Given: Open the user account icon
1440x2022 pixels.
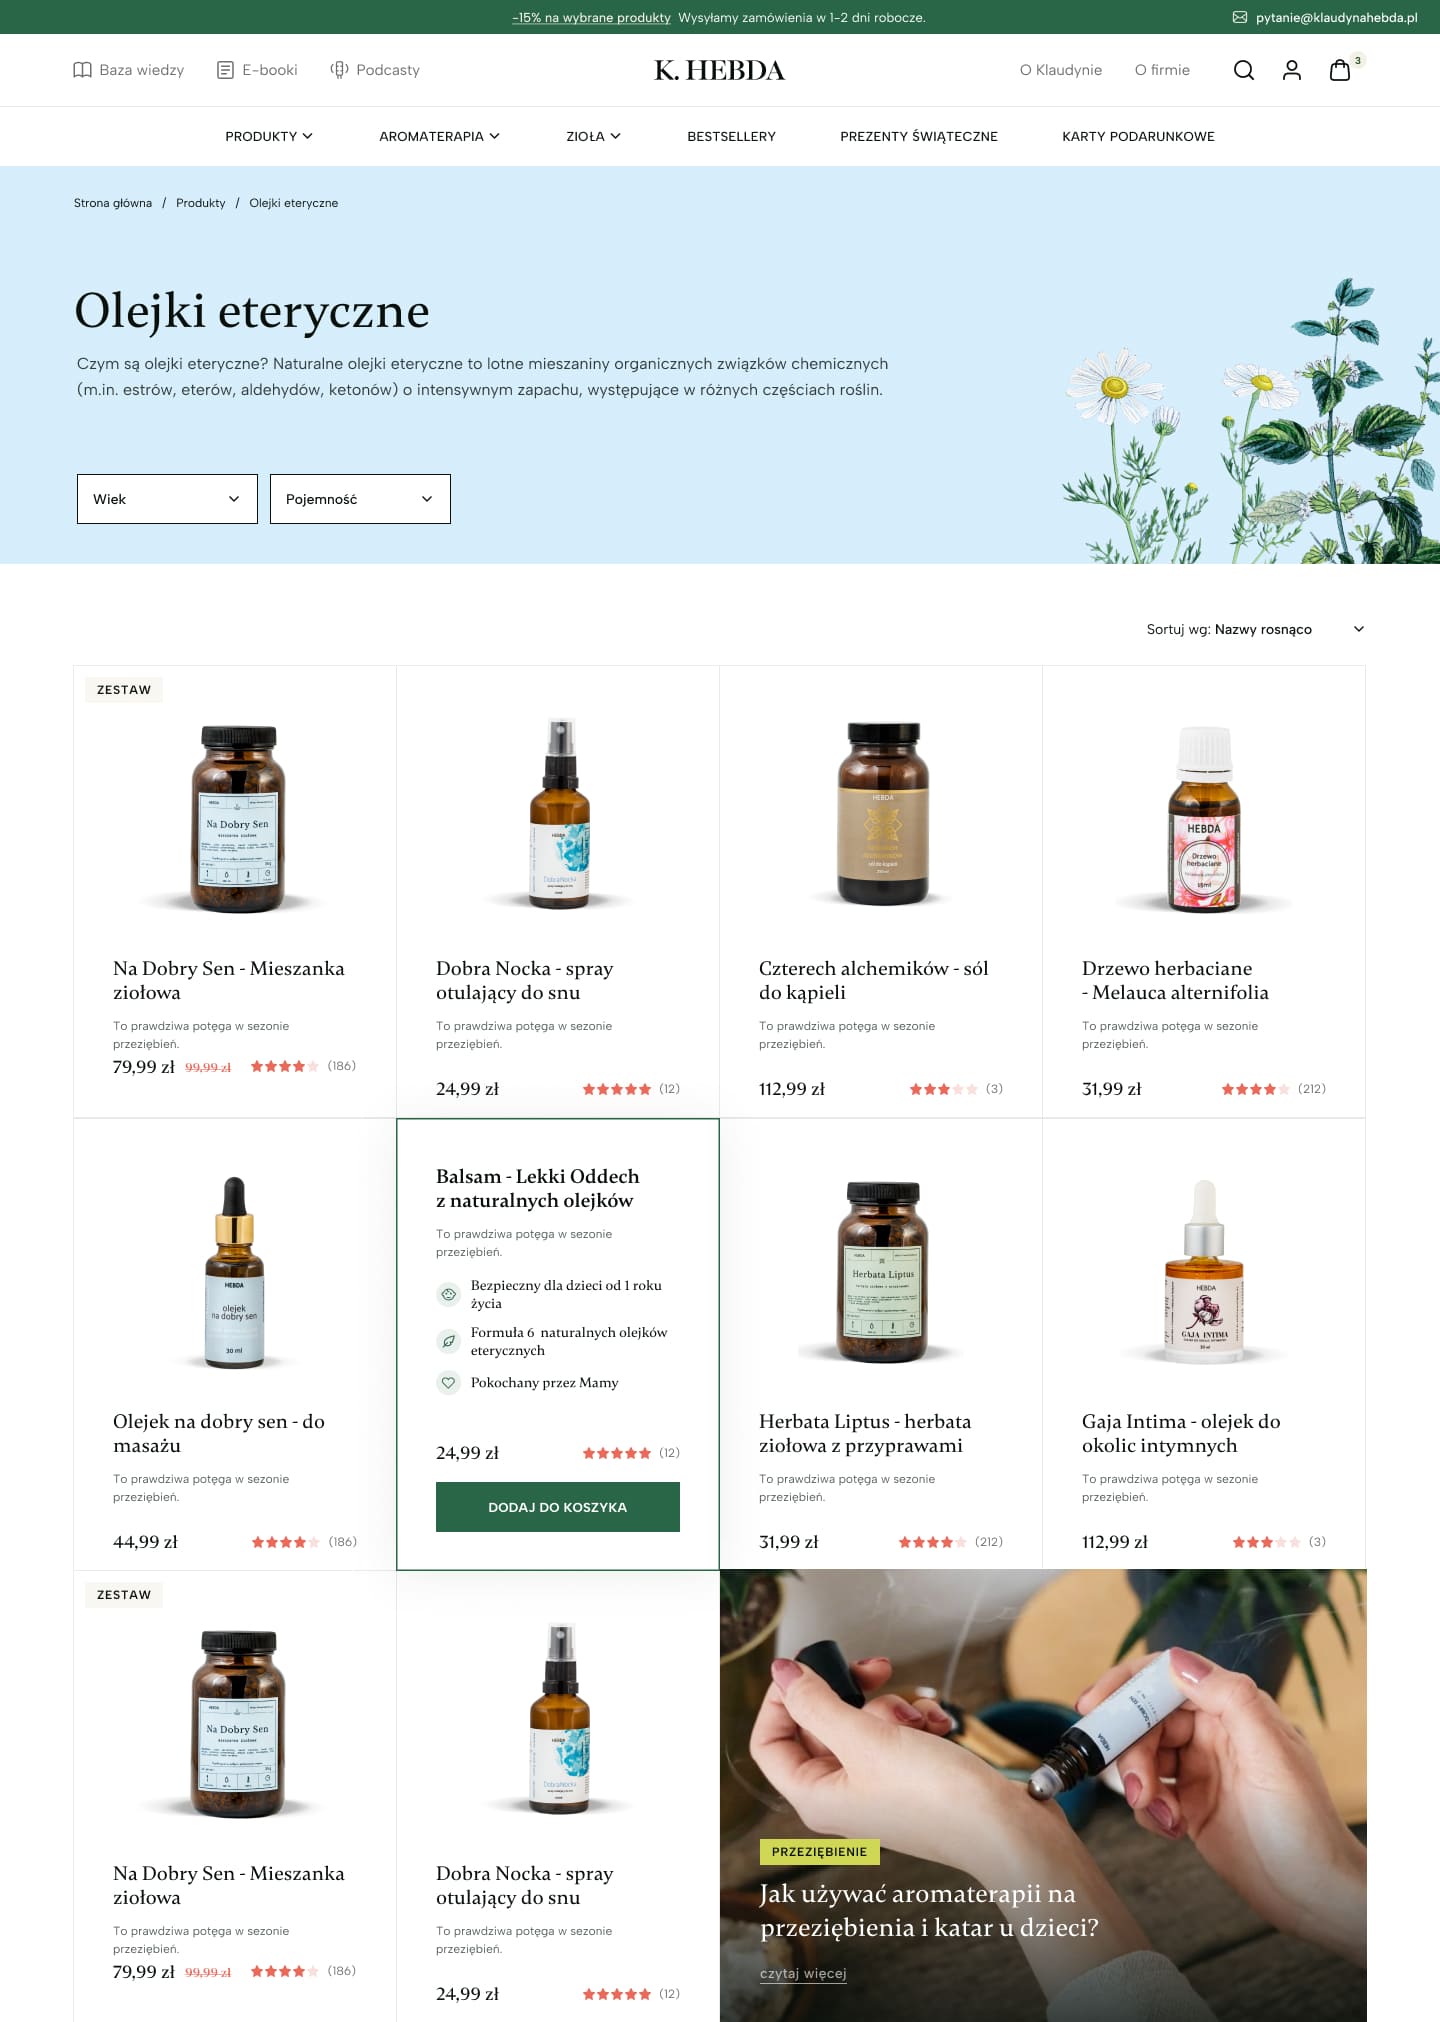Looking at the screenshot, I should tap(1291, 70).
